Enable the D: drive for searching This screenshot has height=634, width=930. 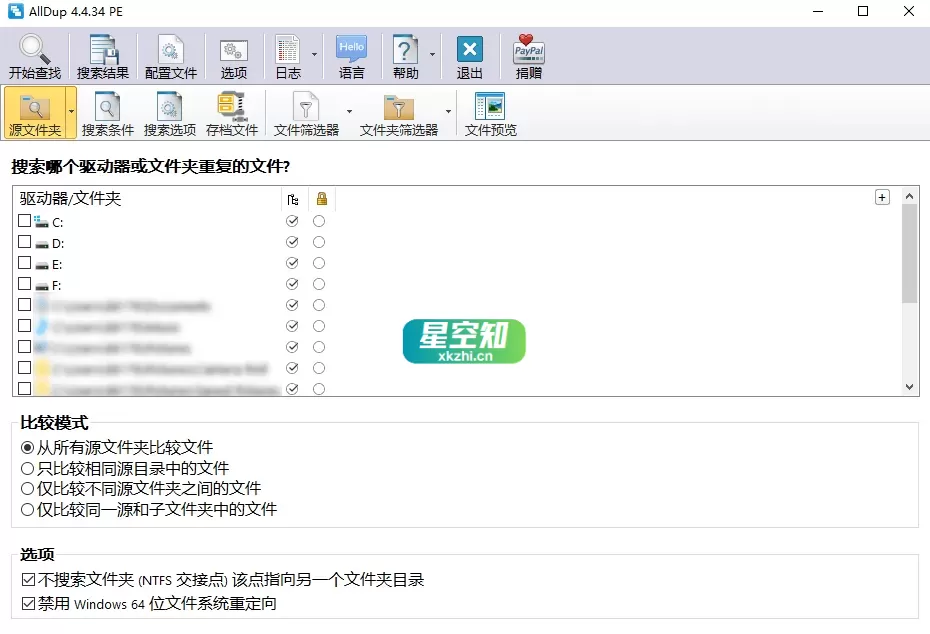click(25, 242)
